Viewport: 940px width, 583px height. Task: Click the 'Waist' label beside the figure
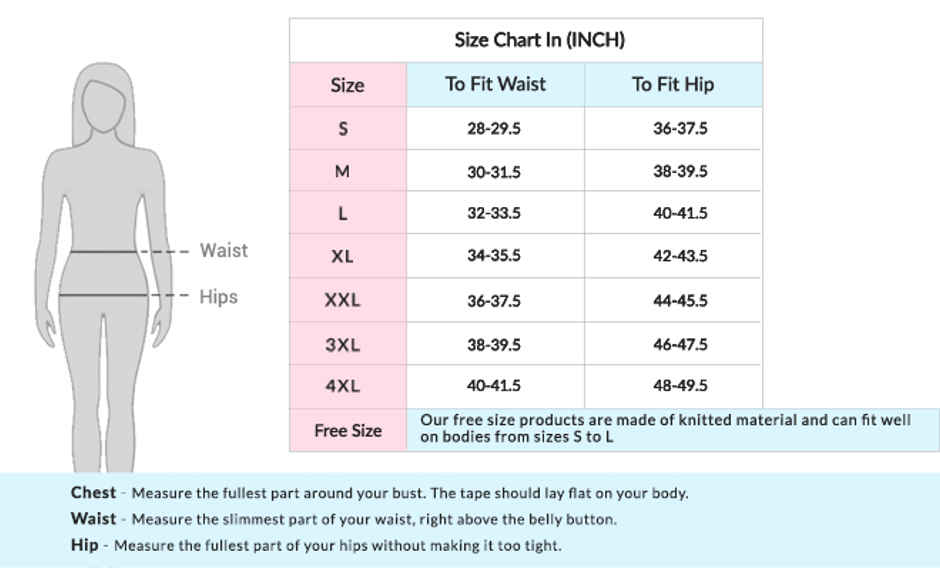tap(223, 250)
